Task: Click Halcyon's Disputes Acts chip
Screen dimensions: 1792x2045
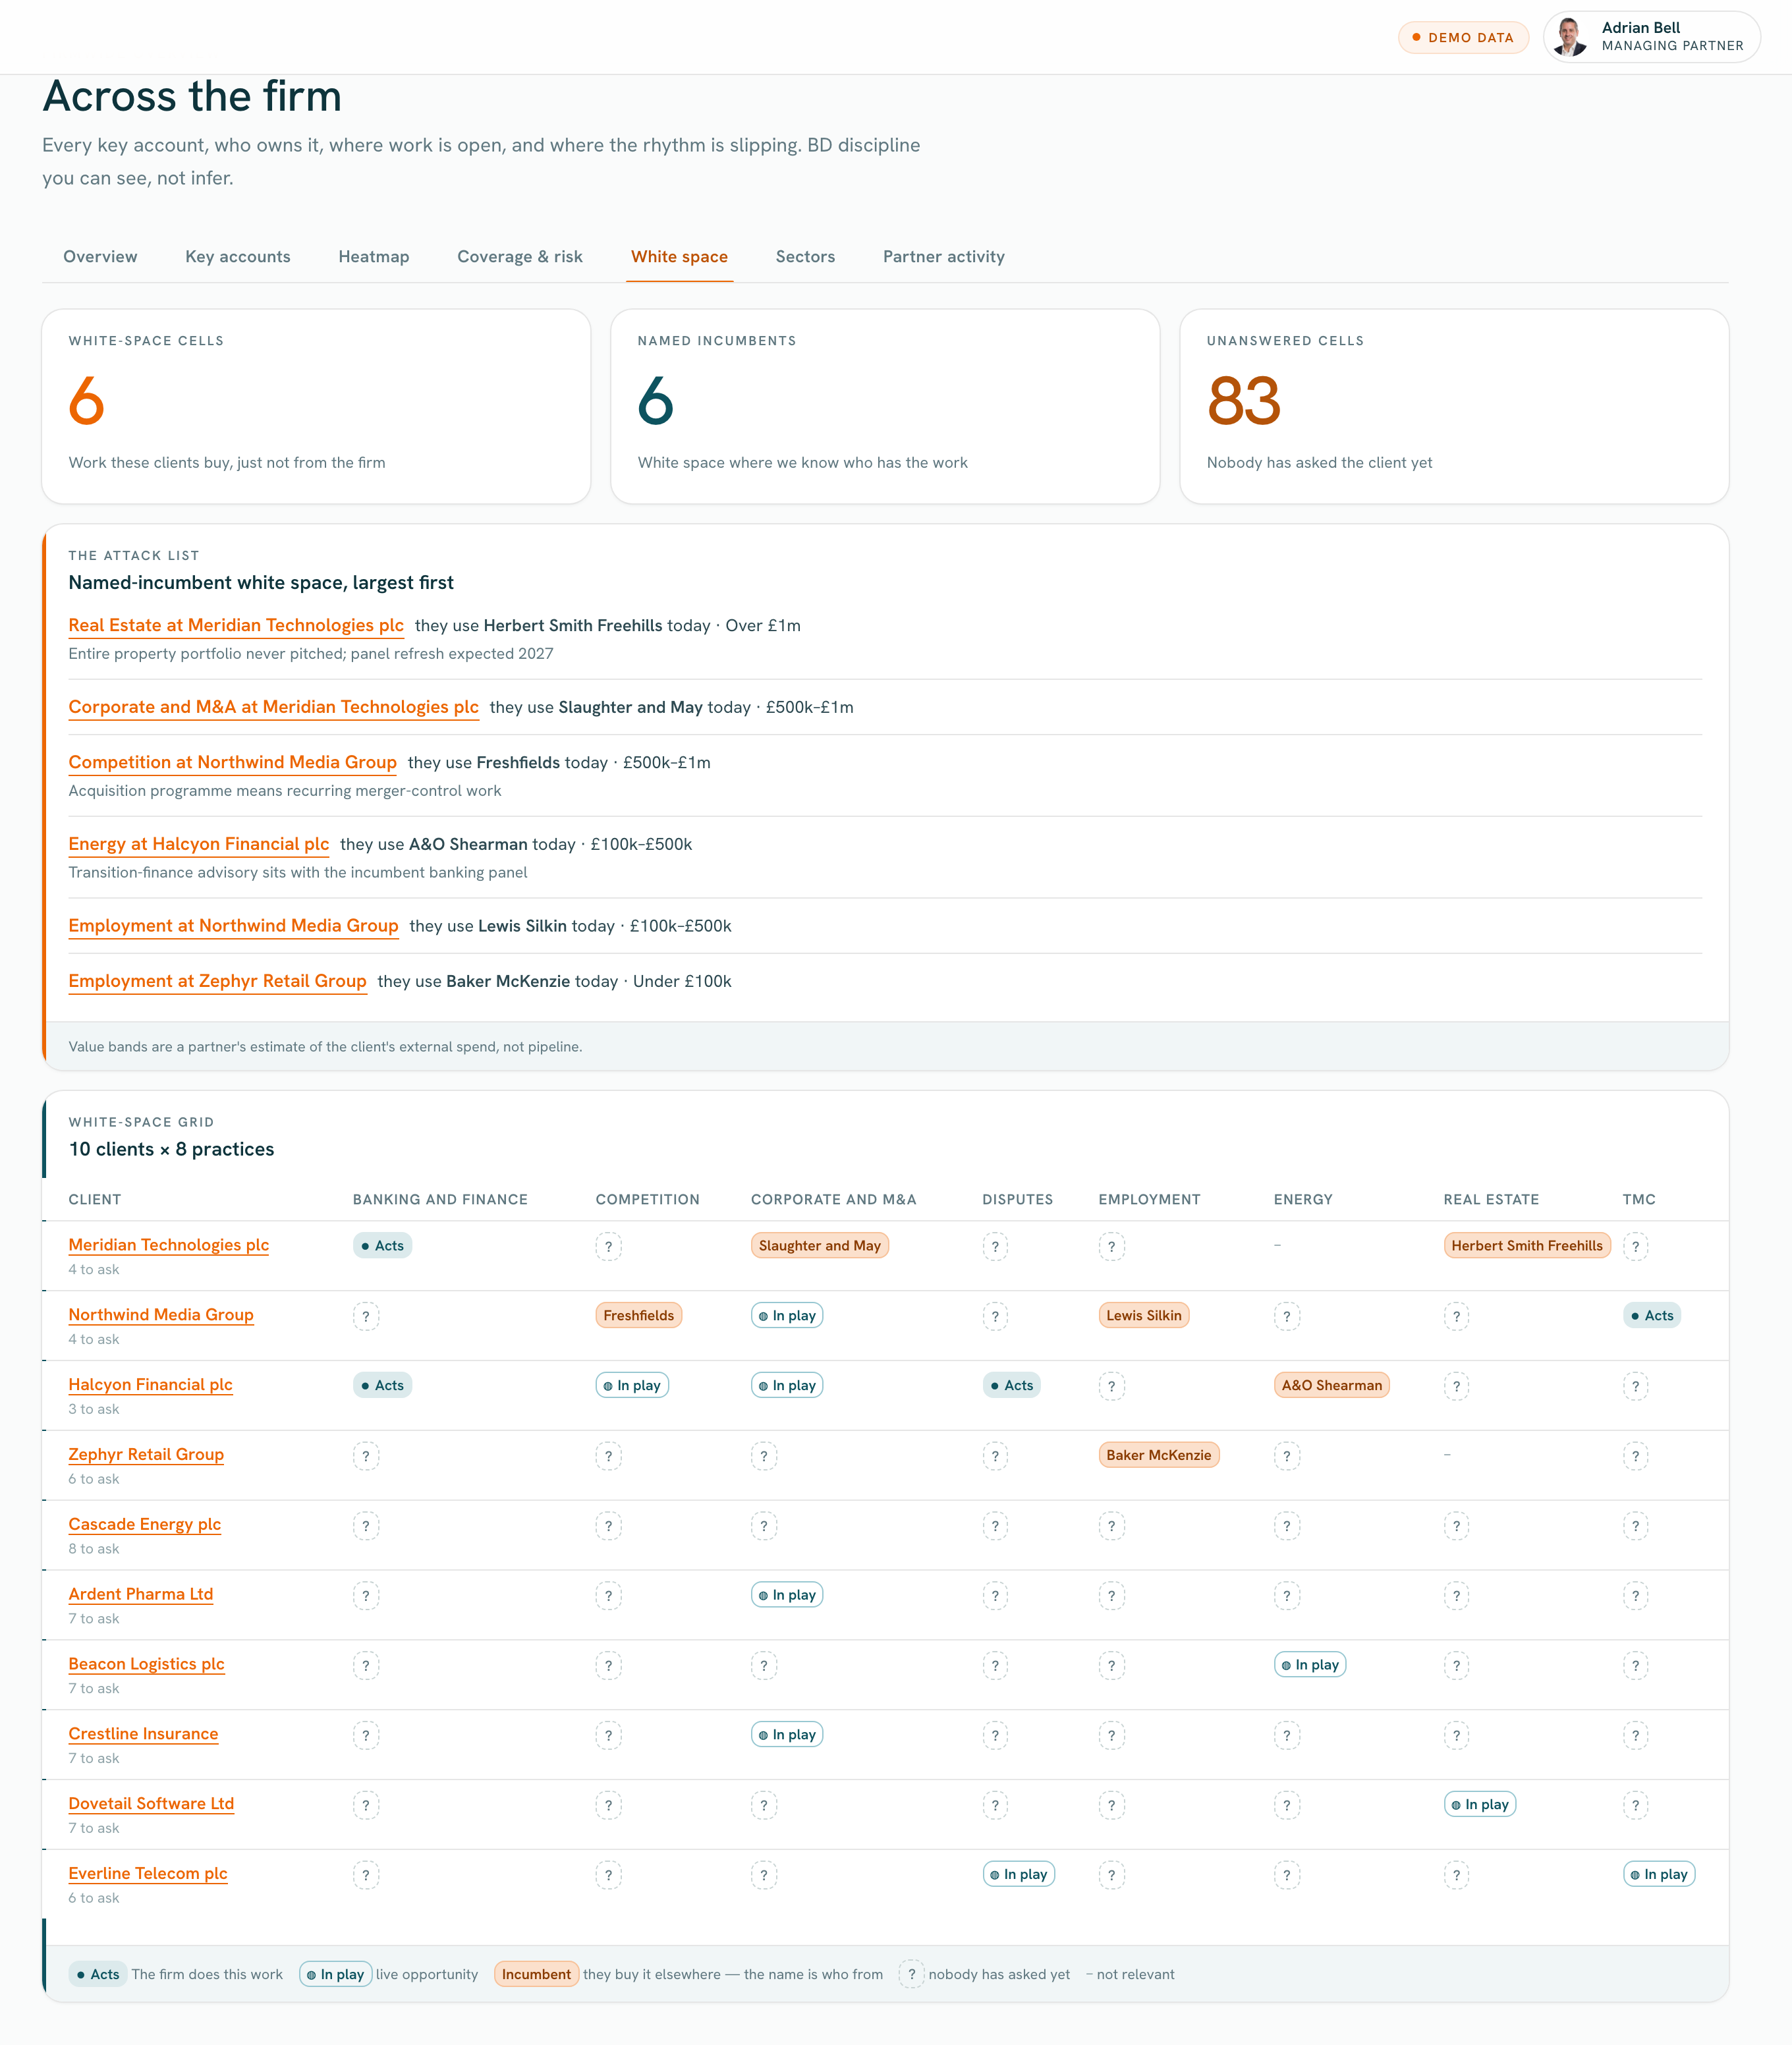Action: point(1011,1386)
